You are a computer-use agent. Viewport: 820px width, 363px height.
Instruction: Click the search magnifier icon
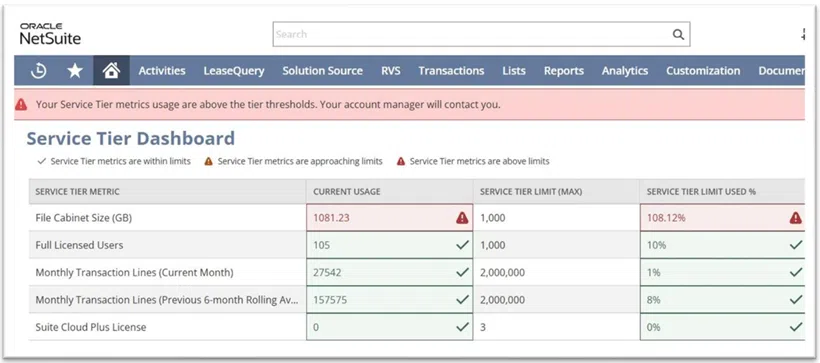[x=678, y=35]
